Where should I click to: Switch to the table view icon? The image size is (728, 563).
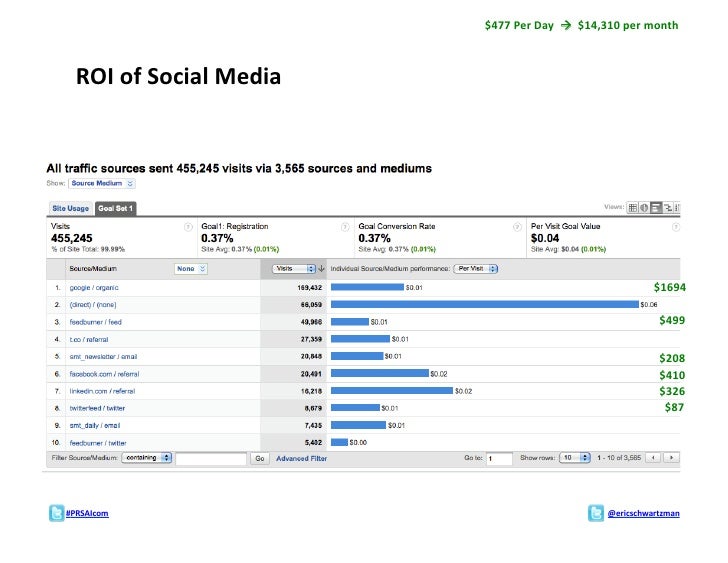pyautogui.click(x=633, y=208)
